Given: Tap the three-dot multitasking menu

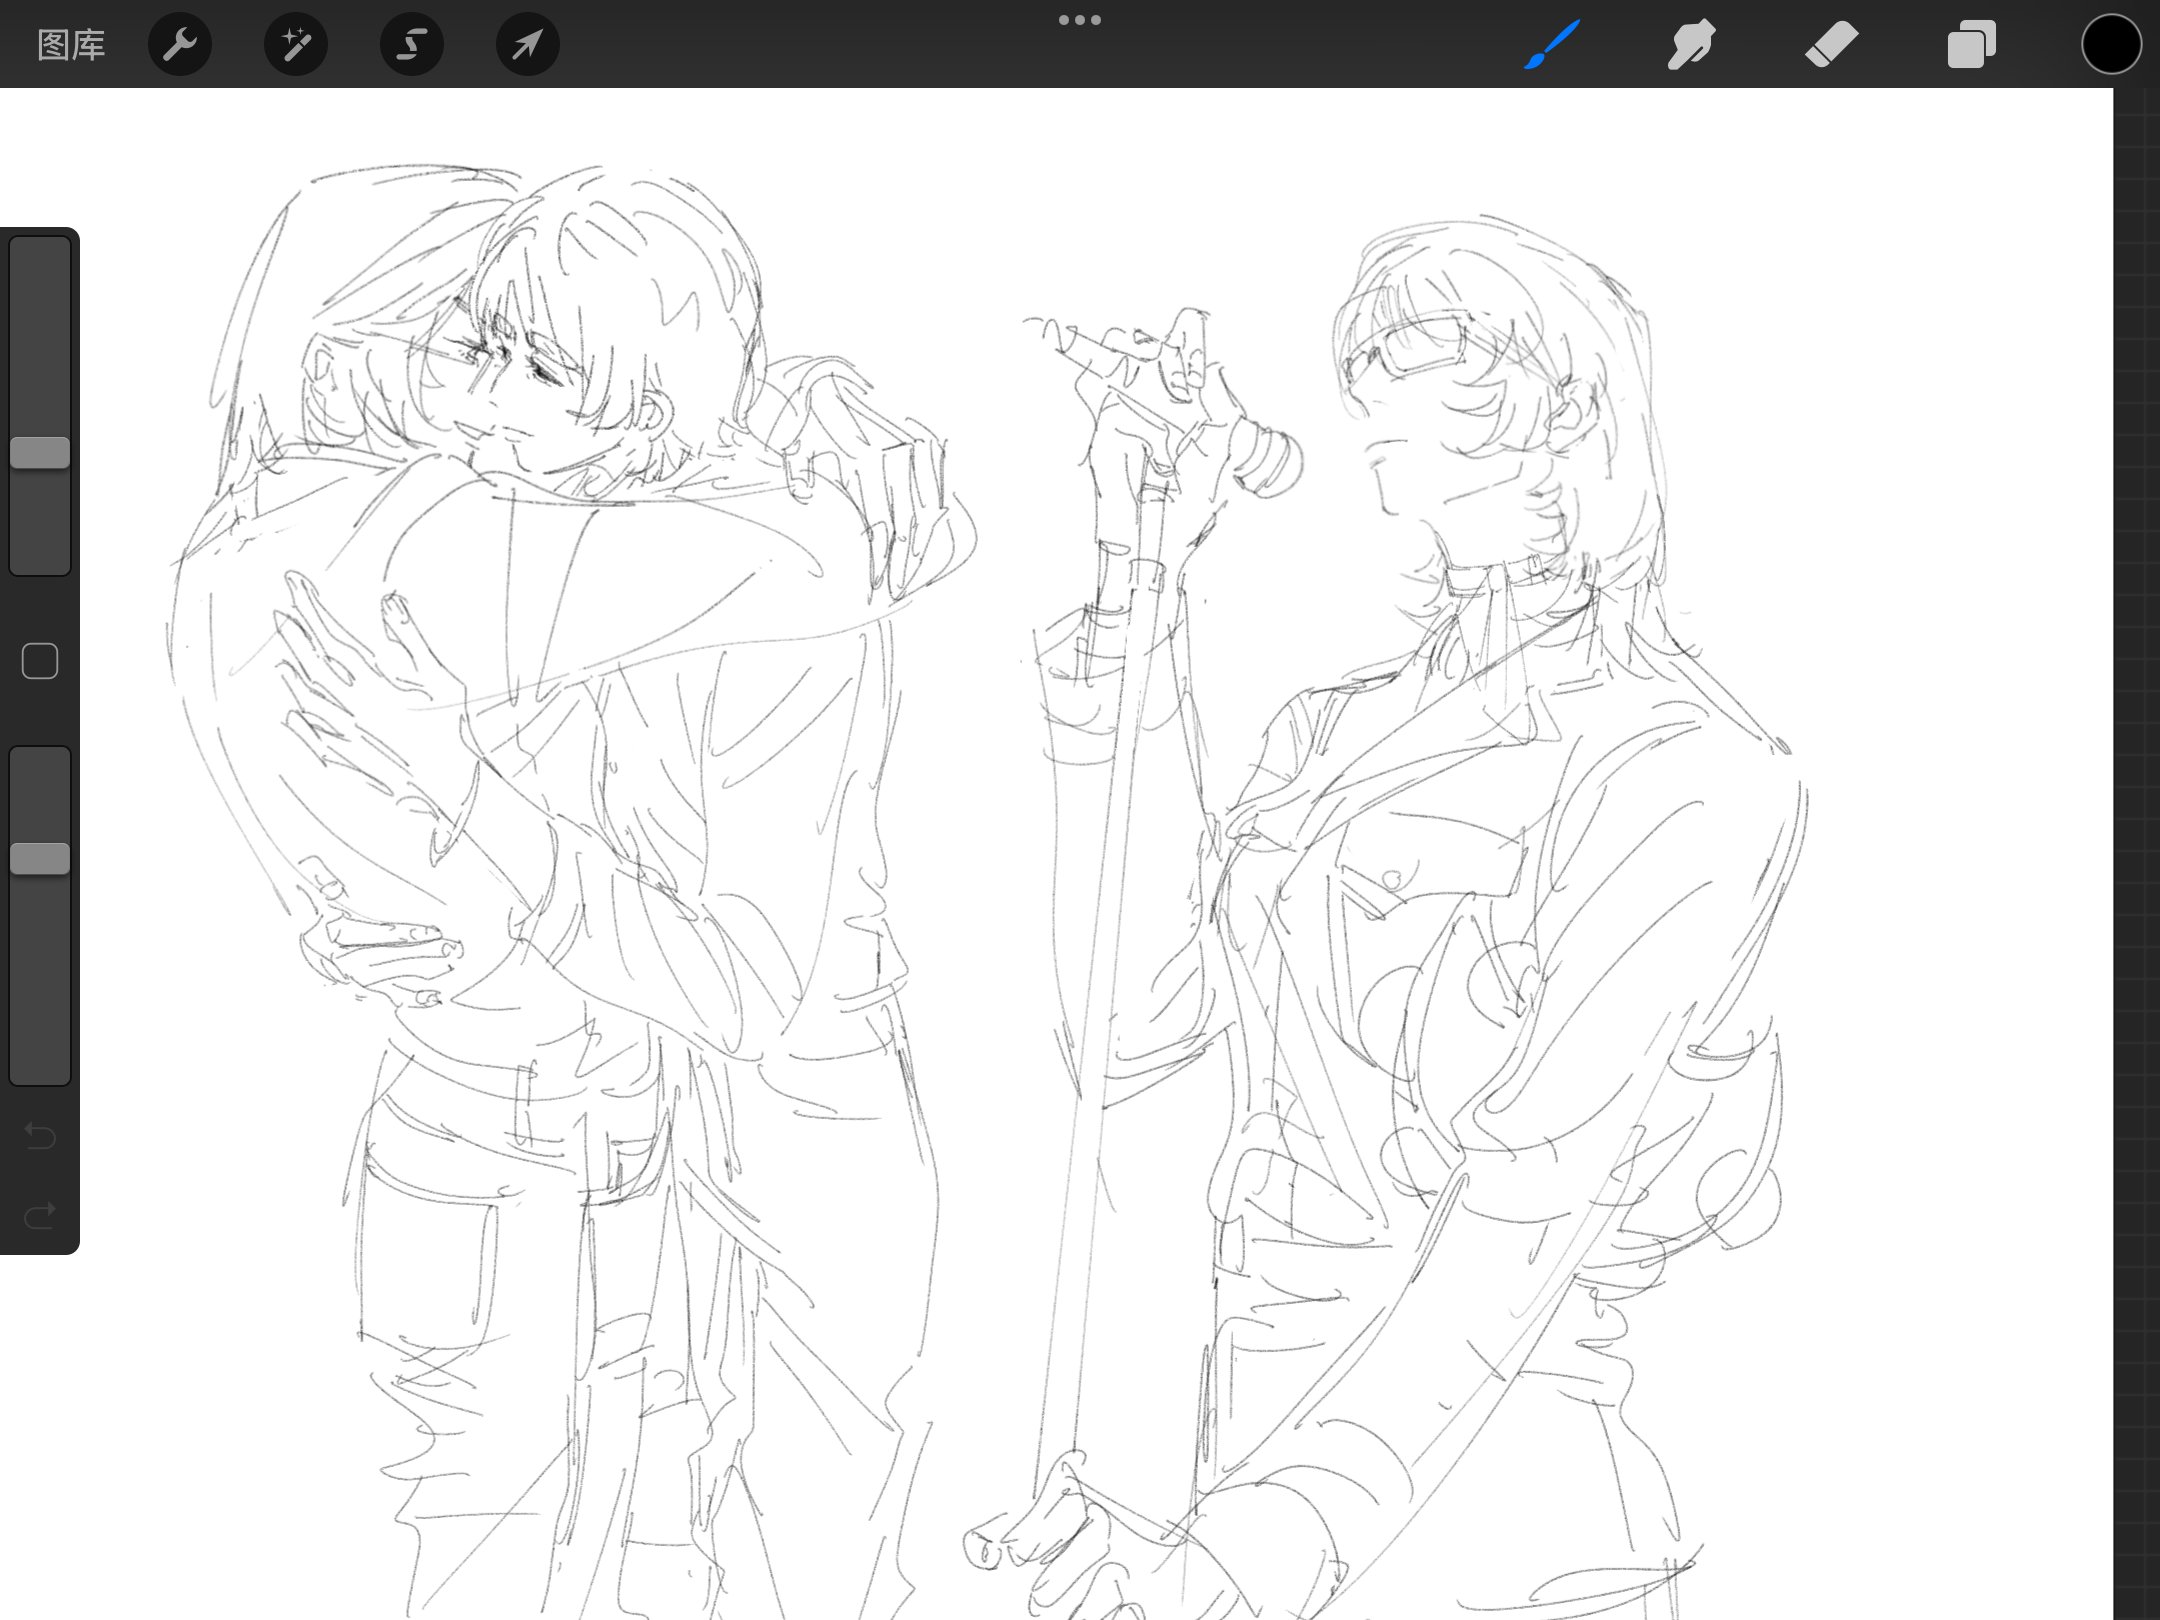Looking at the screenshot, I should click(1080, 20).
